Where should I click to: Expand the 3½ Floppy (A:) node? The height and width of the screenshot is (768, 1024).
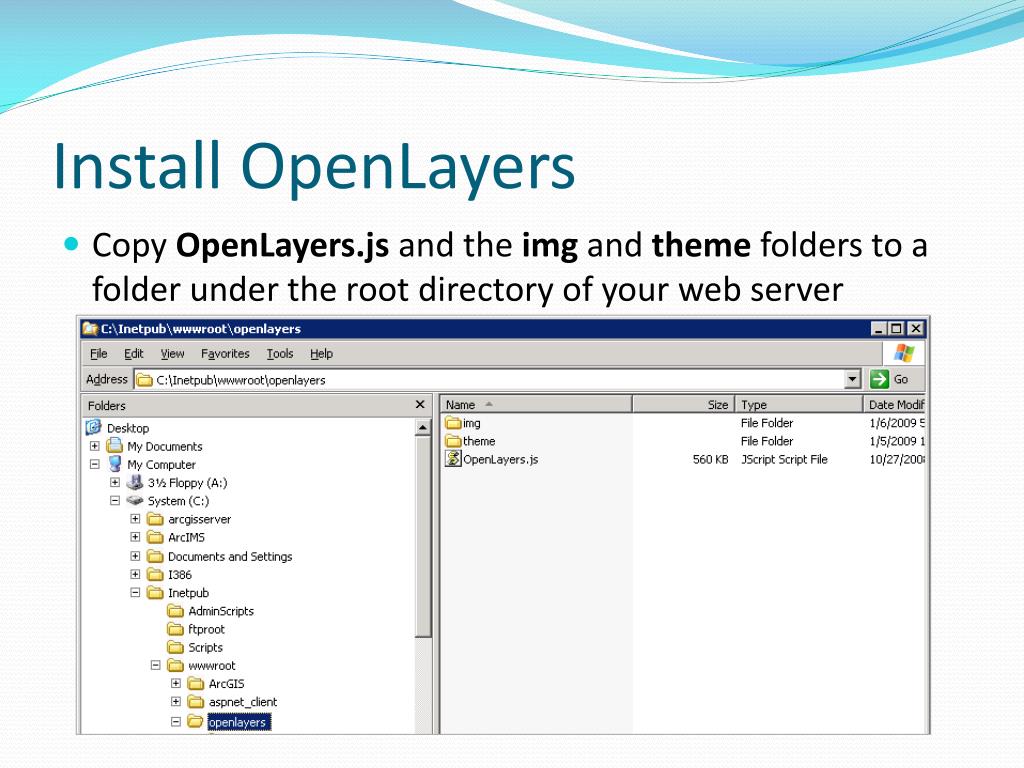point(115,483)
